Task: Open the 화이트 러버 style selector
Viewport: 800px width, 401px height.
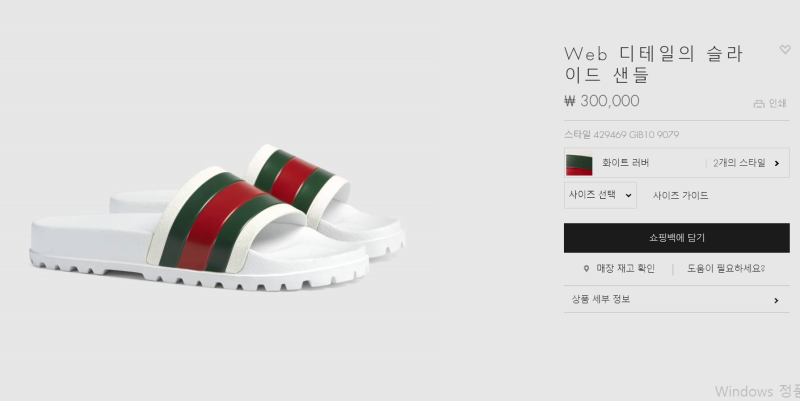Action: coord(677,163)
